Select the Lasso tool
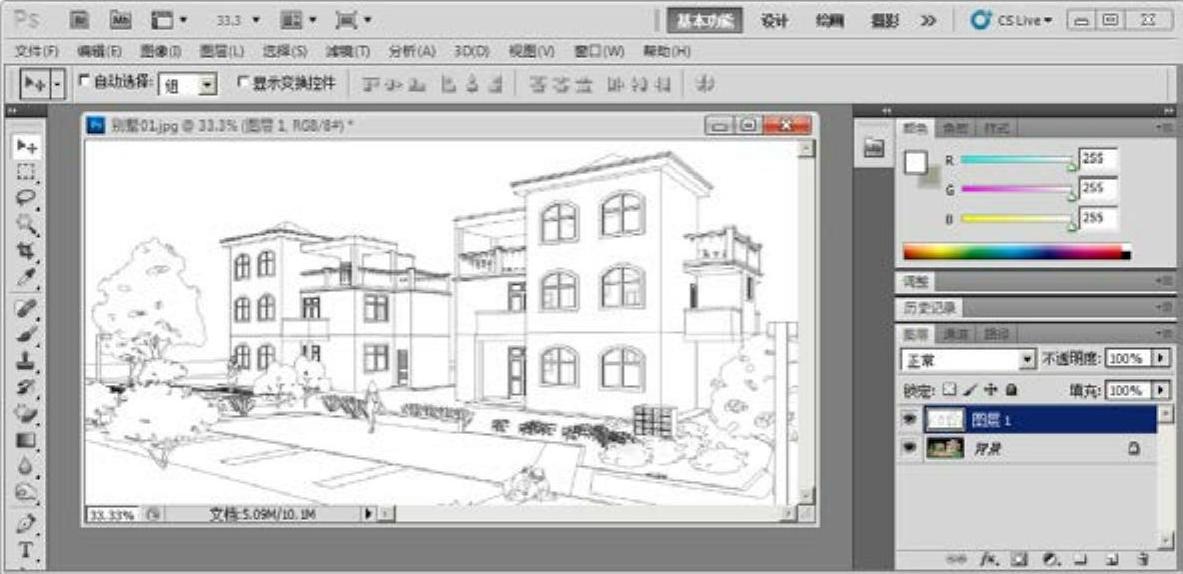Image resolution: width=1183 pixels, height=574 pixels. click(x=27, y=197)
